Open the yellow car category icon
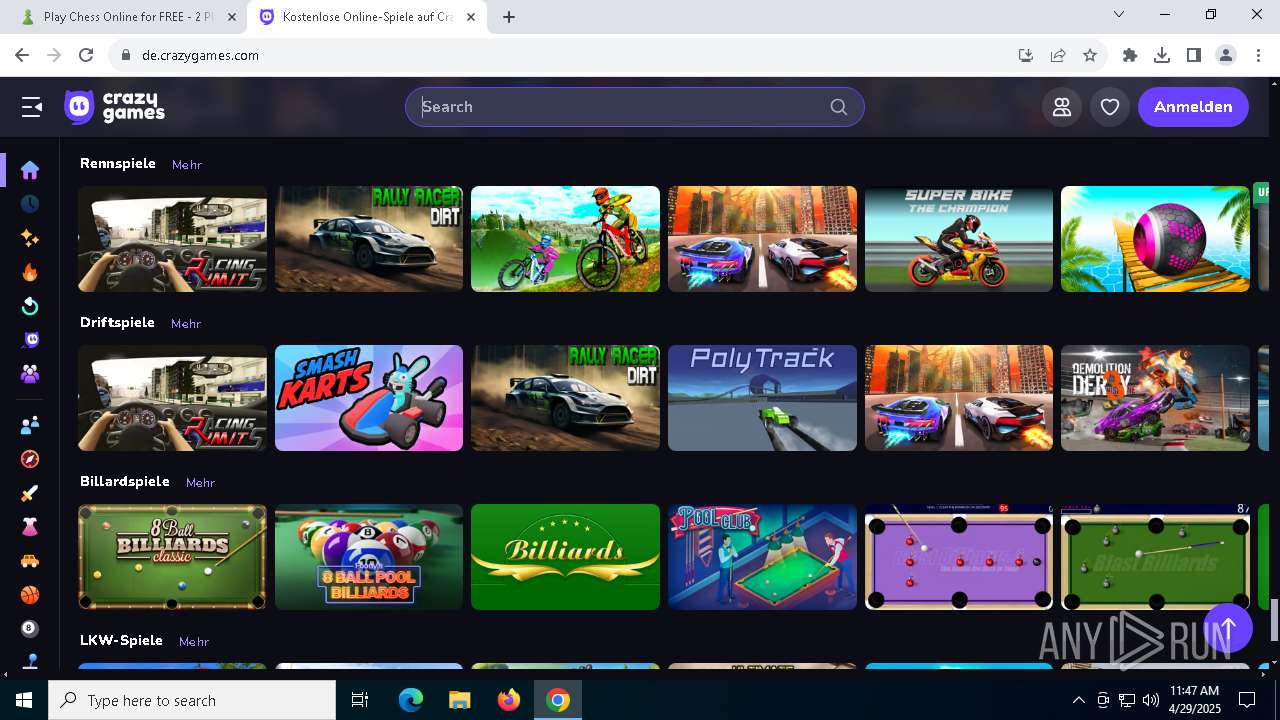 pos(30,561)
